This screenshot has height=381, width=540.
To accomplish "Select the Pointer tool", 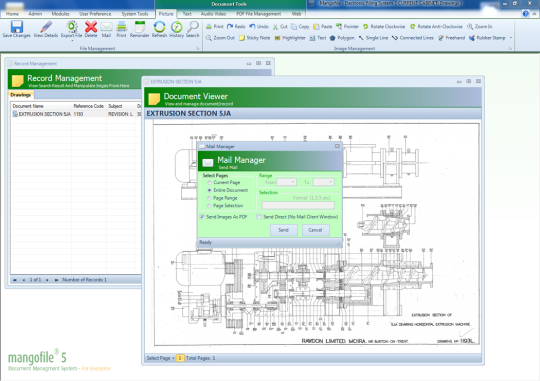I will tap(347, 27).
